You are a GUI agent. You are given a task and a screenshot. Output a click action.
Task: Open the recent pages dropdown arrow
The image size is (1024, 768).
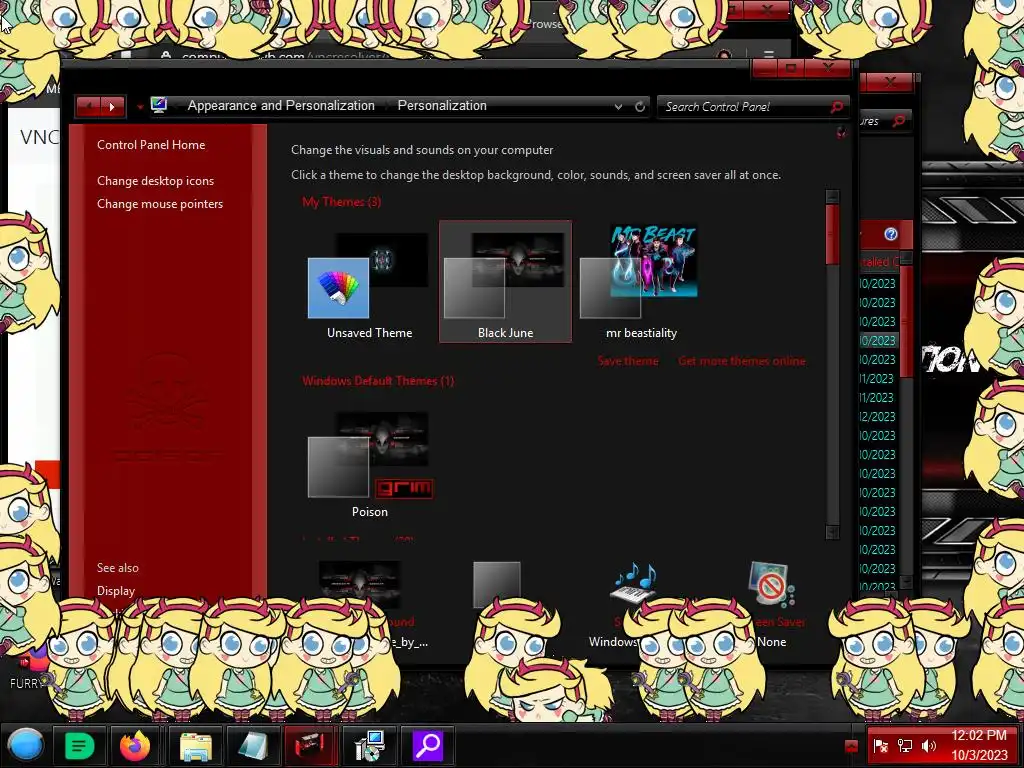pyautogui.click(x=140, y=106)
